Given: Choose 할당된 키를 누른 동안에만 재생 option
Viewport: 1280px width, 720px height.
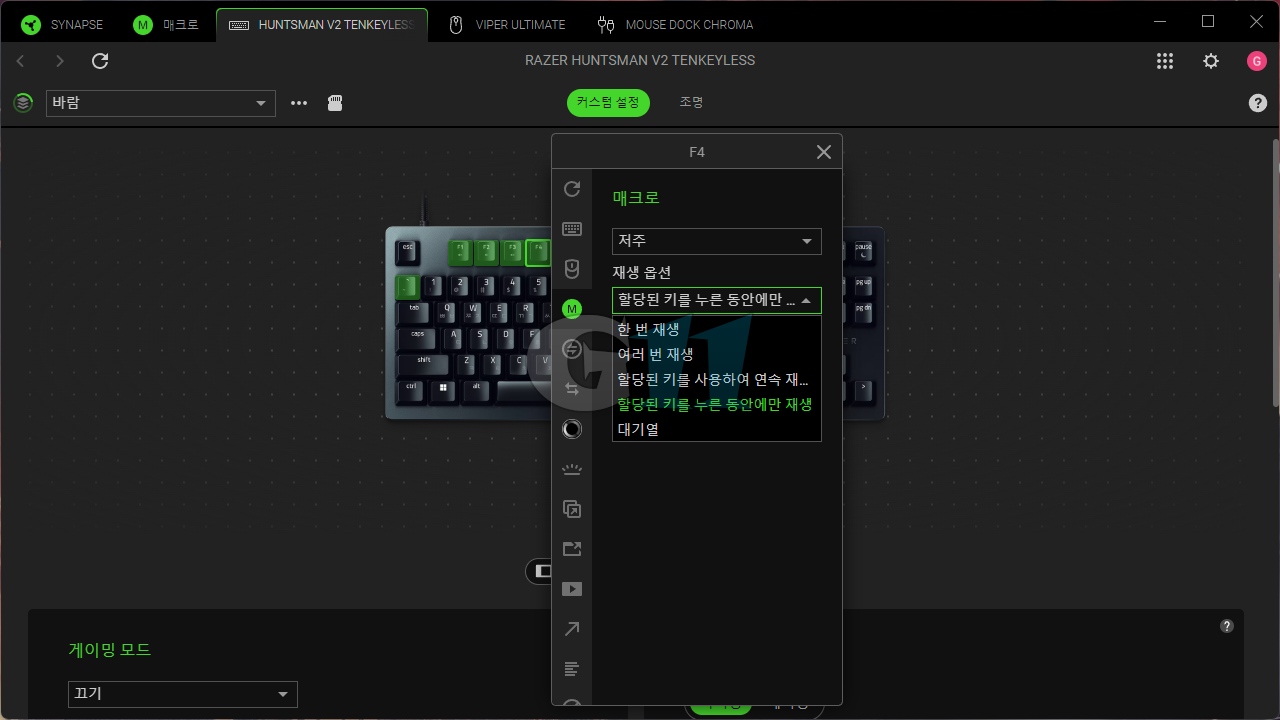Looking at the screenshot, I should [x=717, y=404].
